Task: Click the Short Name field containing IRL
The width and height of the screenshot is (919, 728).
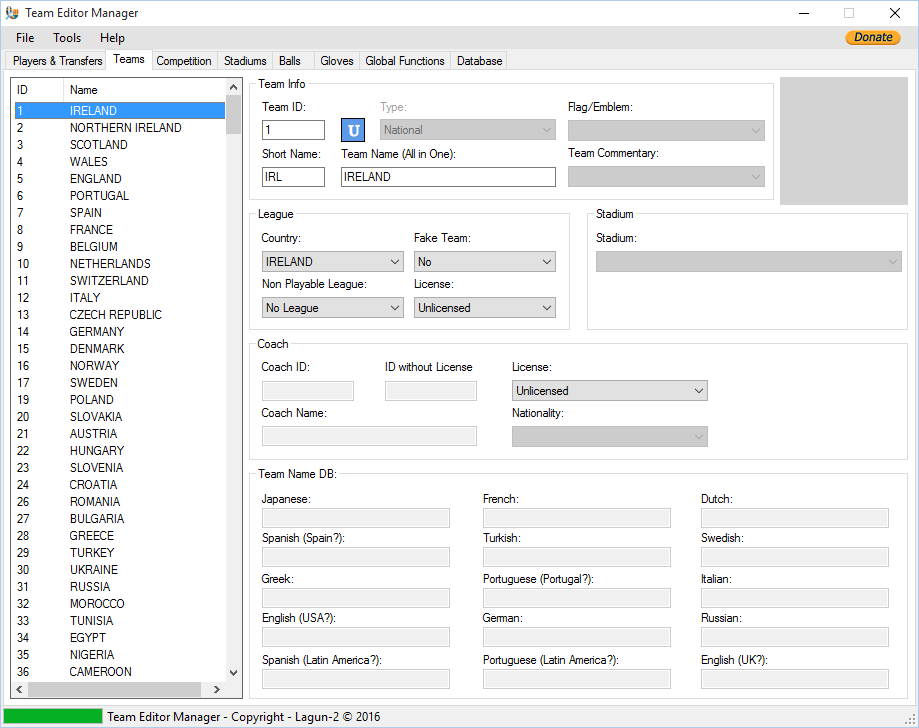Action: [293, 176]
